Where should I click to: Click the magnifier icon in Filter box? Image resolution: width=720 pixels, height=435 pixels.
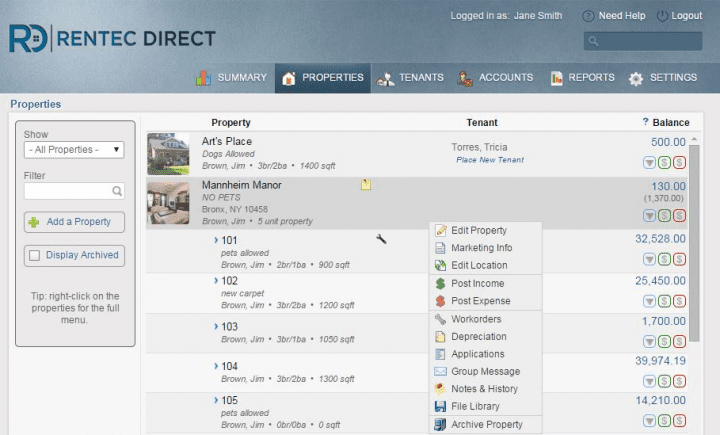tap(117, 191)
